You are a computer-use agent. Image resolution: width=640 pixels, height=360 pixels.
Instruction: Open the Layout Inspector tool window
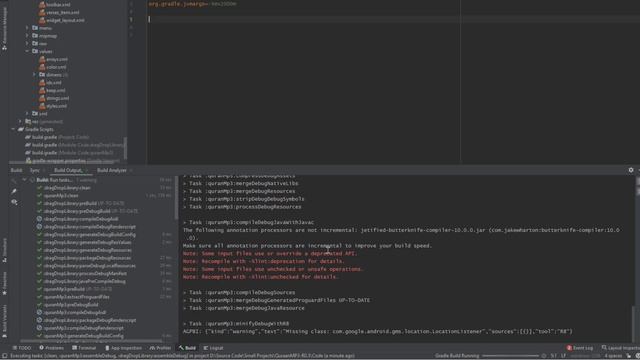620,348
